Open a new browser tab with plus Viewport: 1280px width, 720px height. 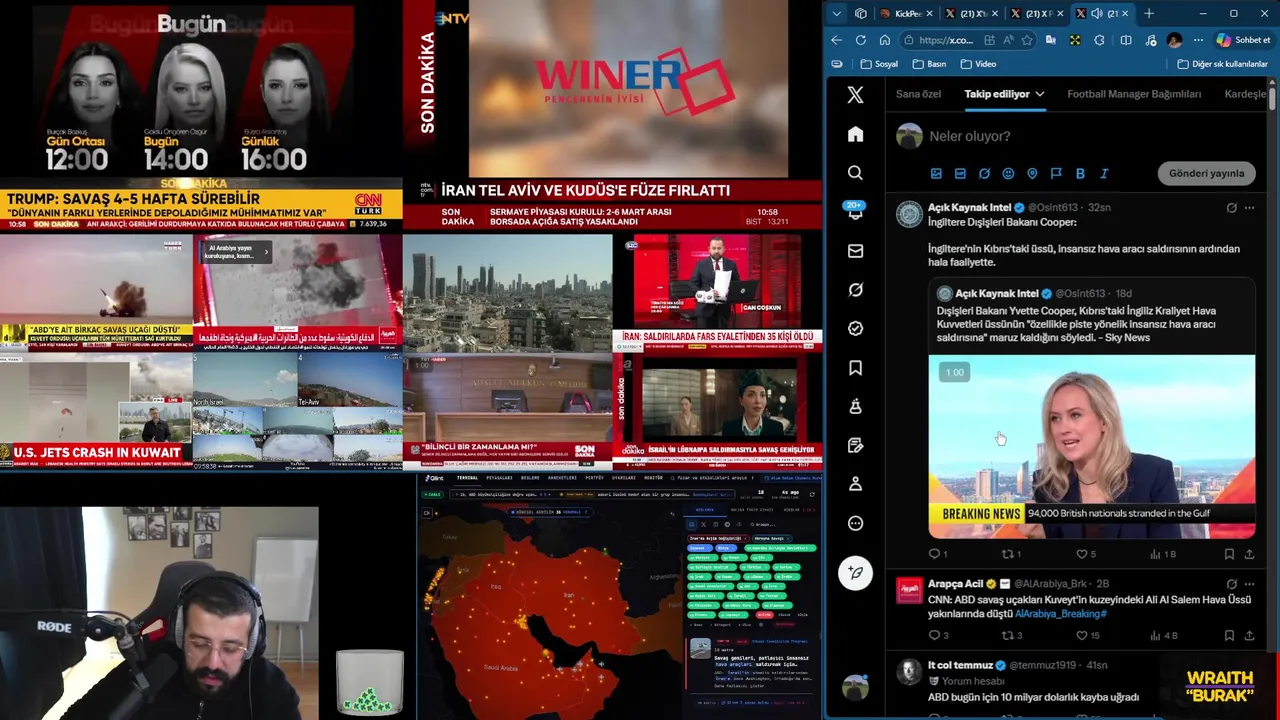pos(1149,13)
